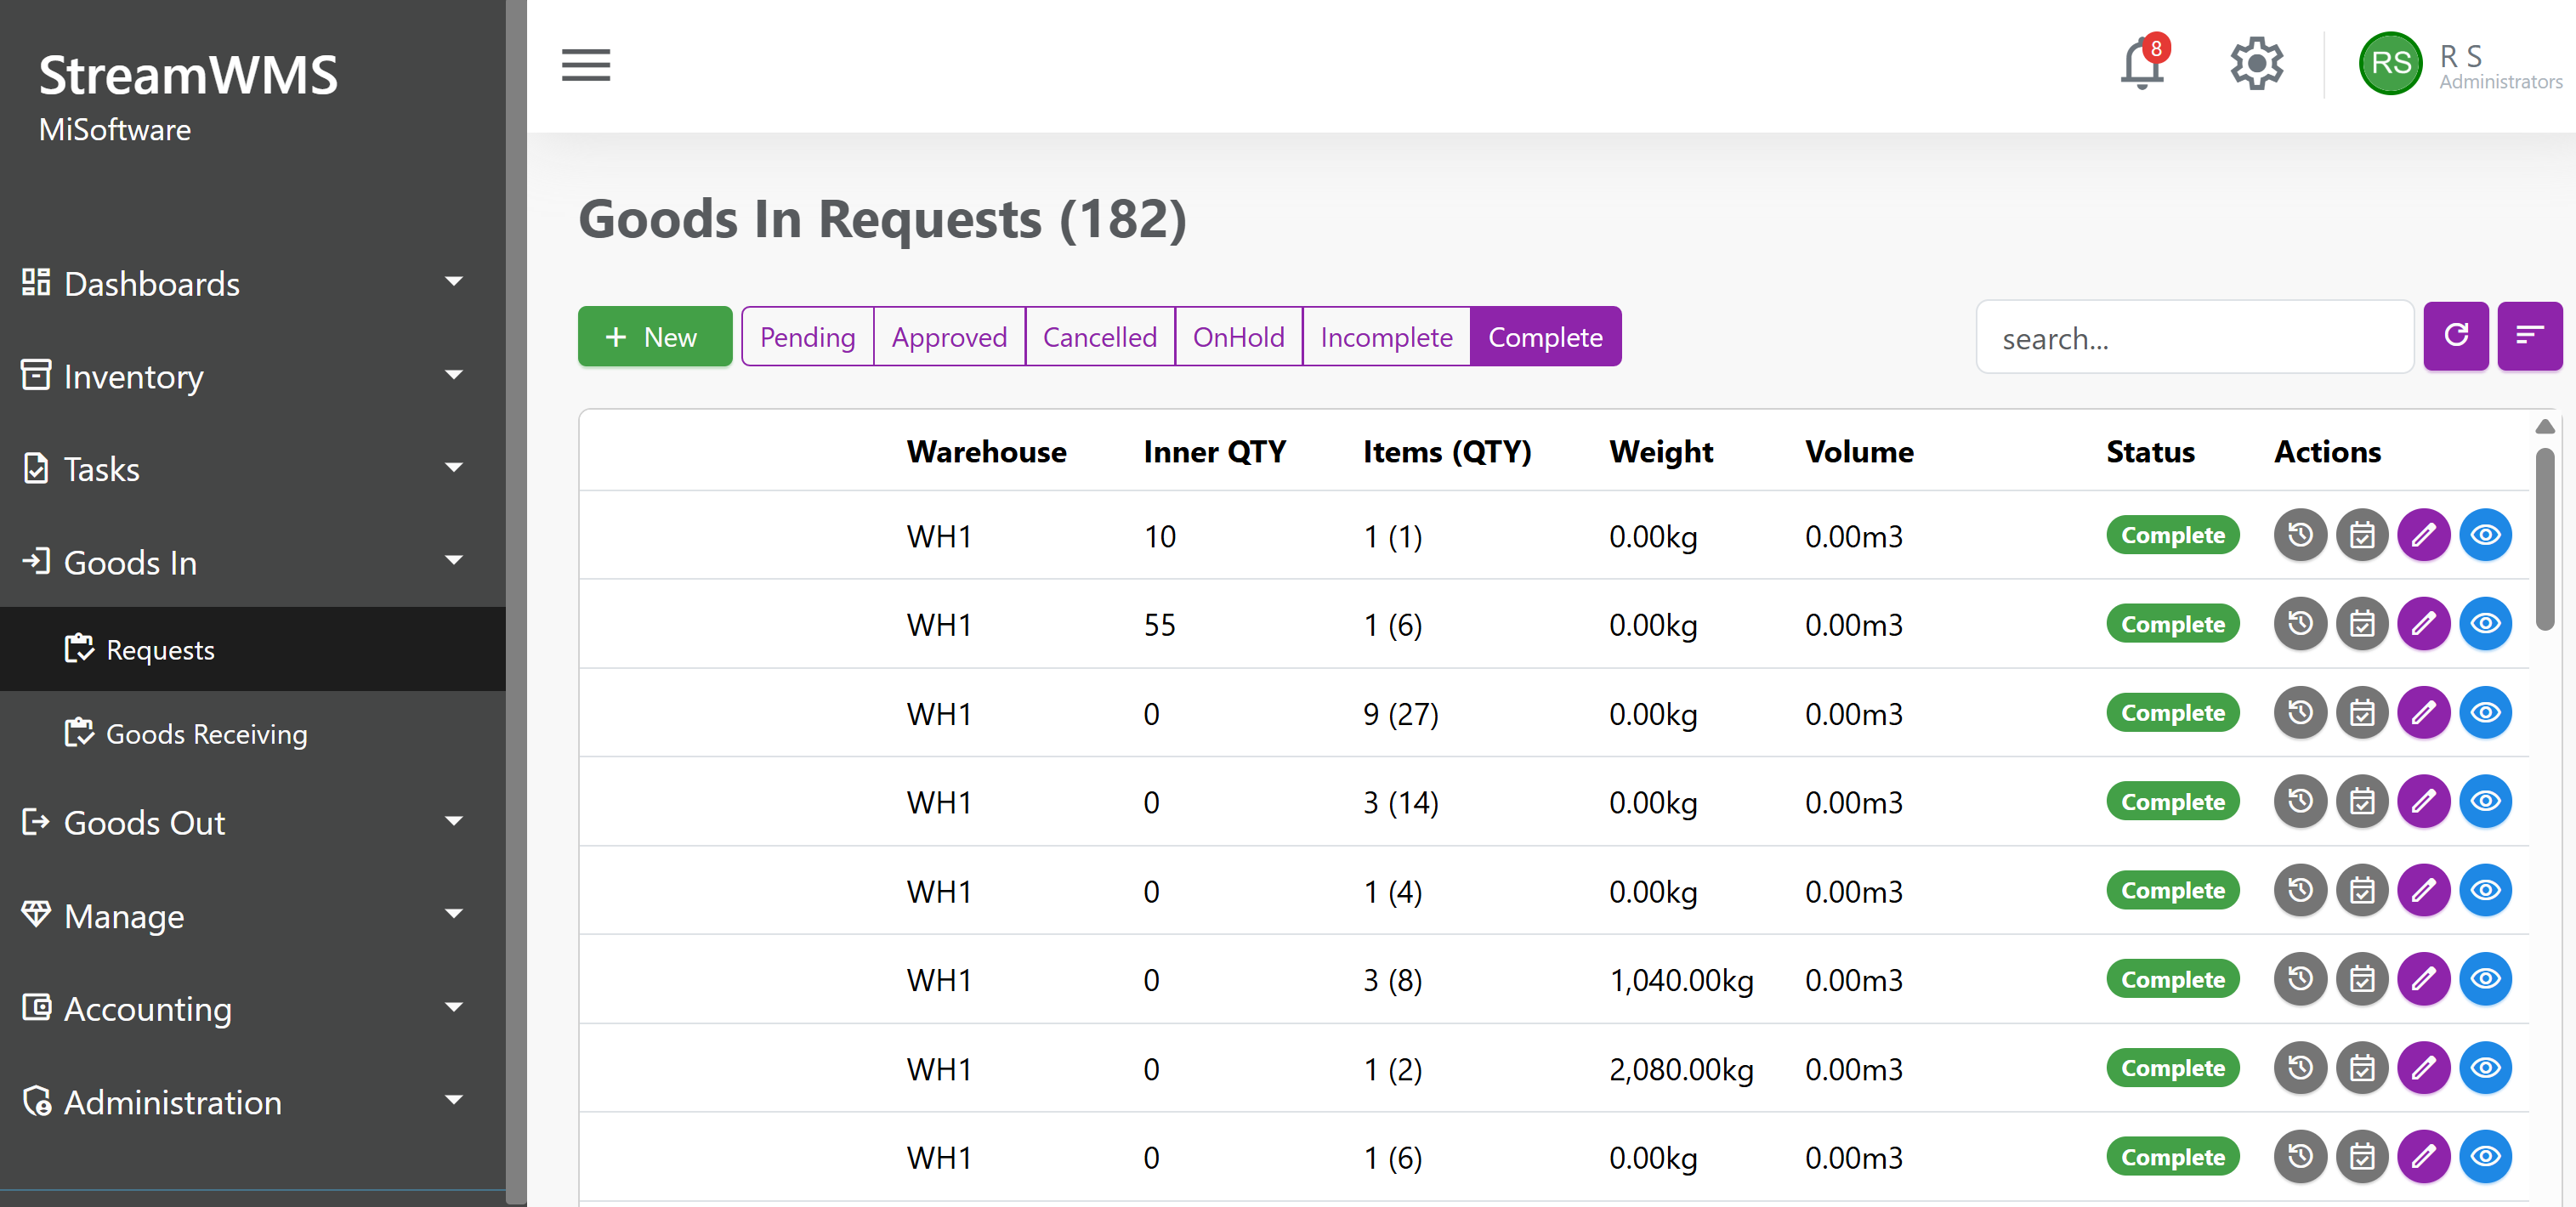The image size is (2576, 1207).
Task: Toggle the hamburger sidebar menu
Action: 586,64
